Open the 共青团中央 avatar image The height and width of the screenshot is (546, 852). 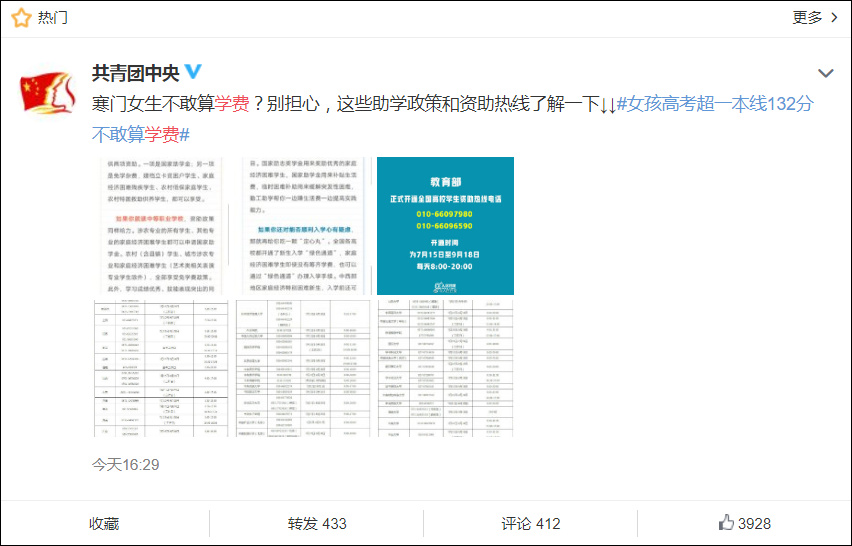click(x=47, y=92)
